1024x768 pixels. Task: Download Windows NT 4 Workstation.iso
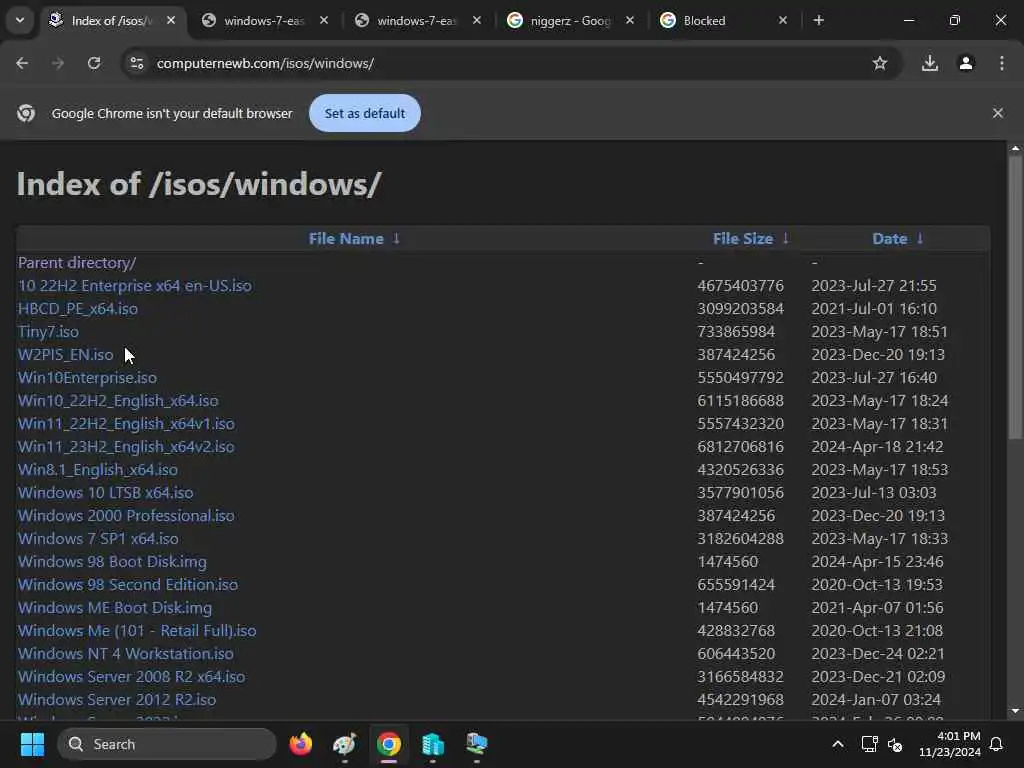(x=125, y=654)
